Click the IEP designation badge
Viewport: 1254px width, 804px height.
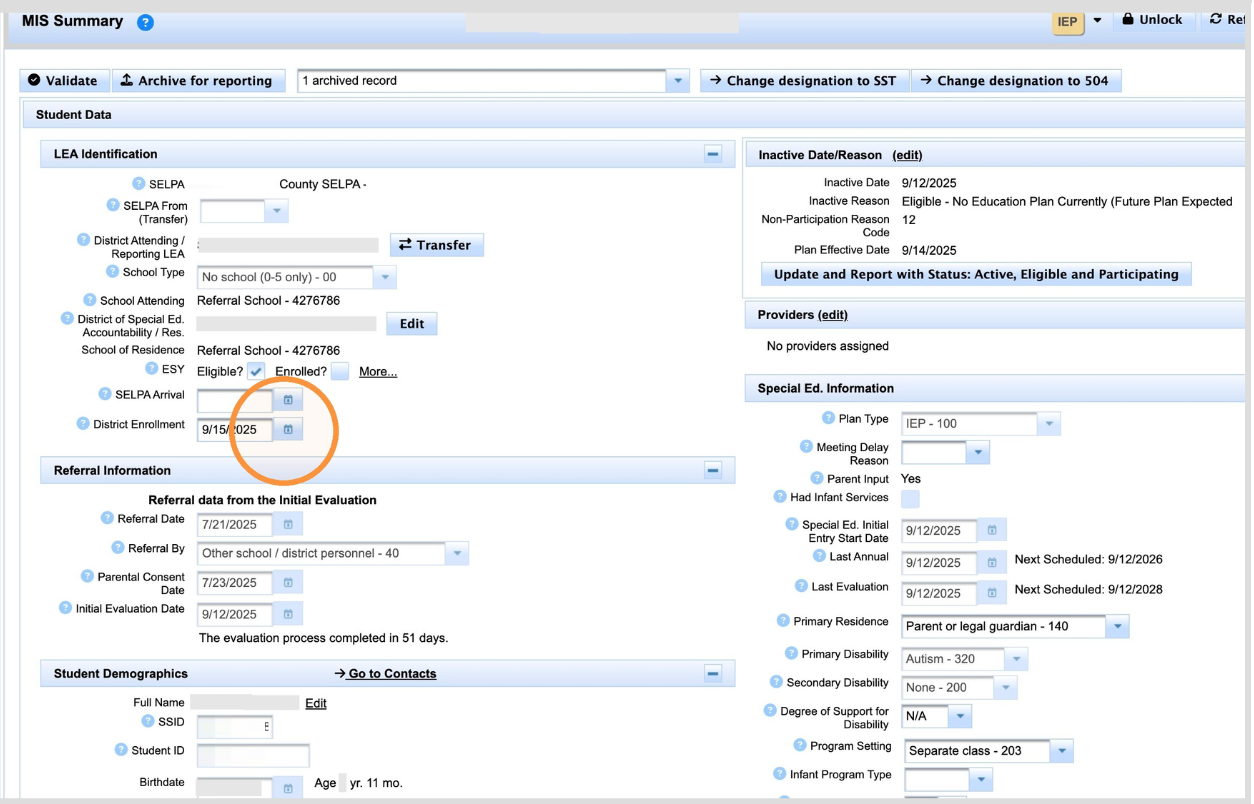1068,22
